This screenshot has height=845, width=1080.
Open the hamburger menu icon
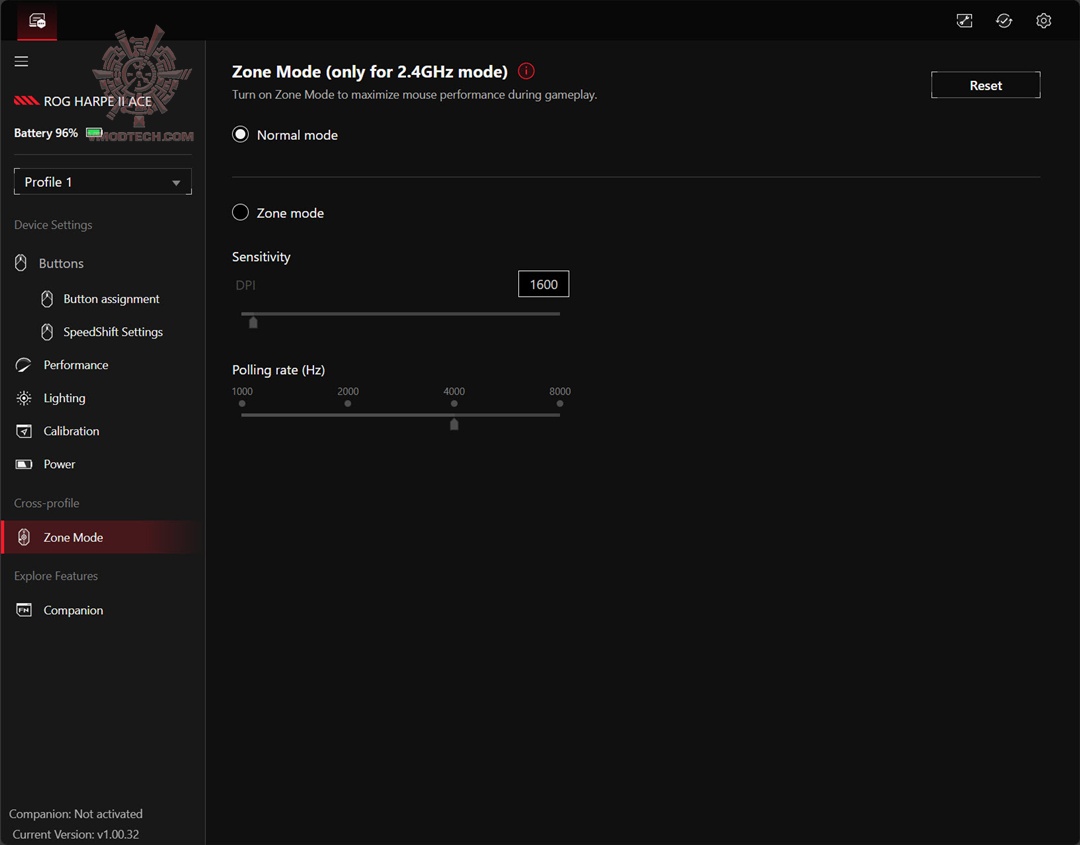coord(21,61)
